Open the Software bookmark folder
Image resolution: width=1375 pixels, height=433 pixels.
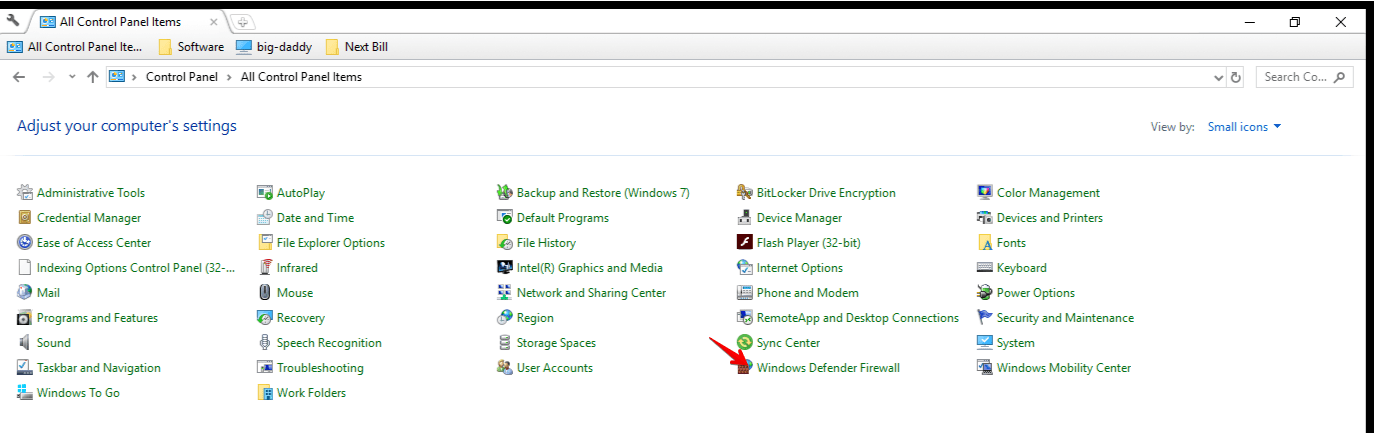[190, 47]
